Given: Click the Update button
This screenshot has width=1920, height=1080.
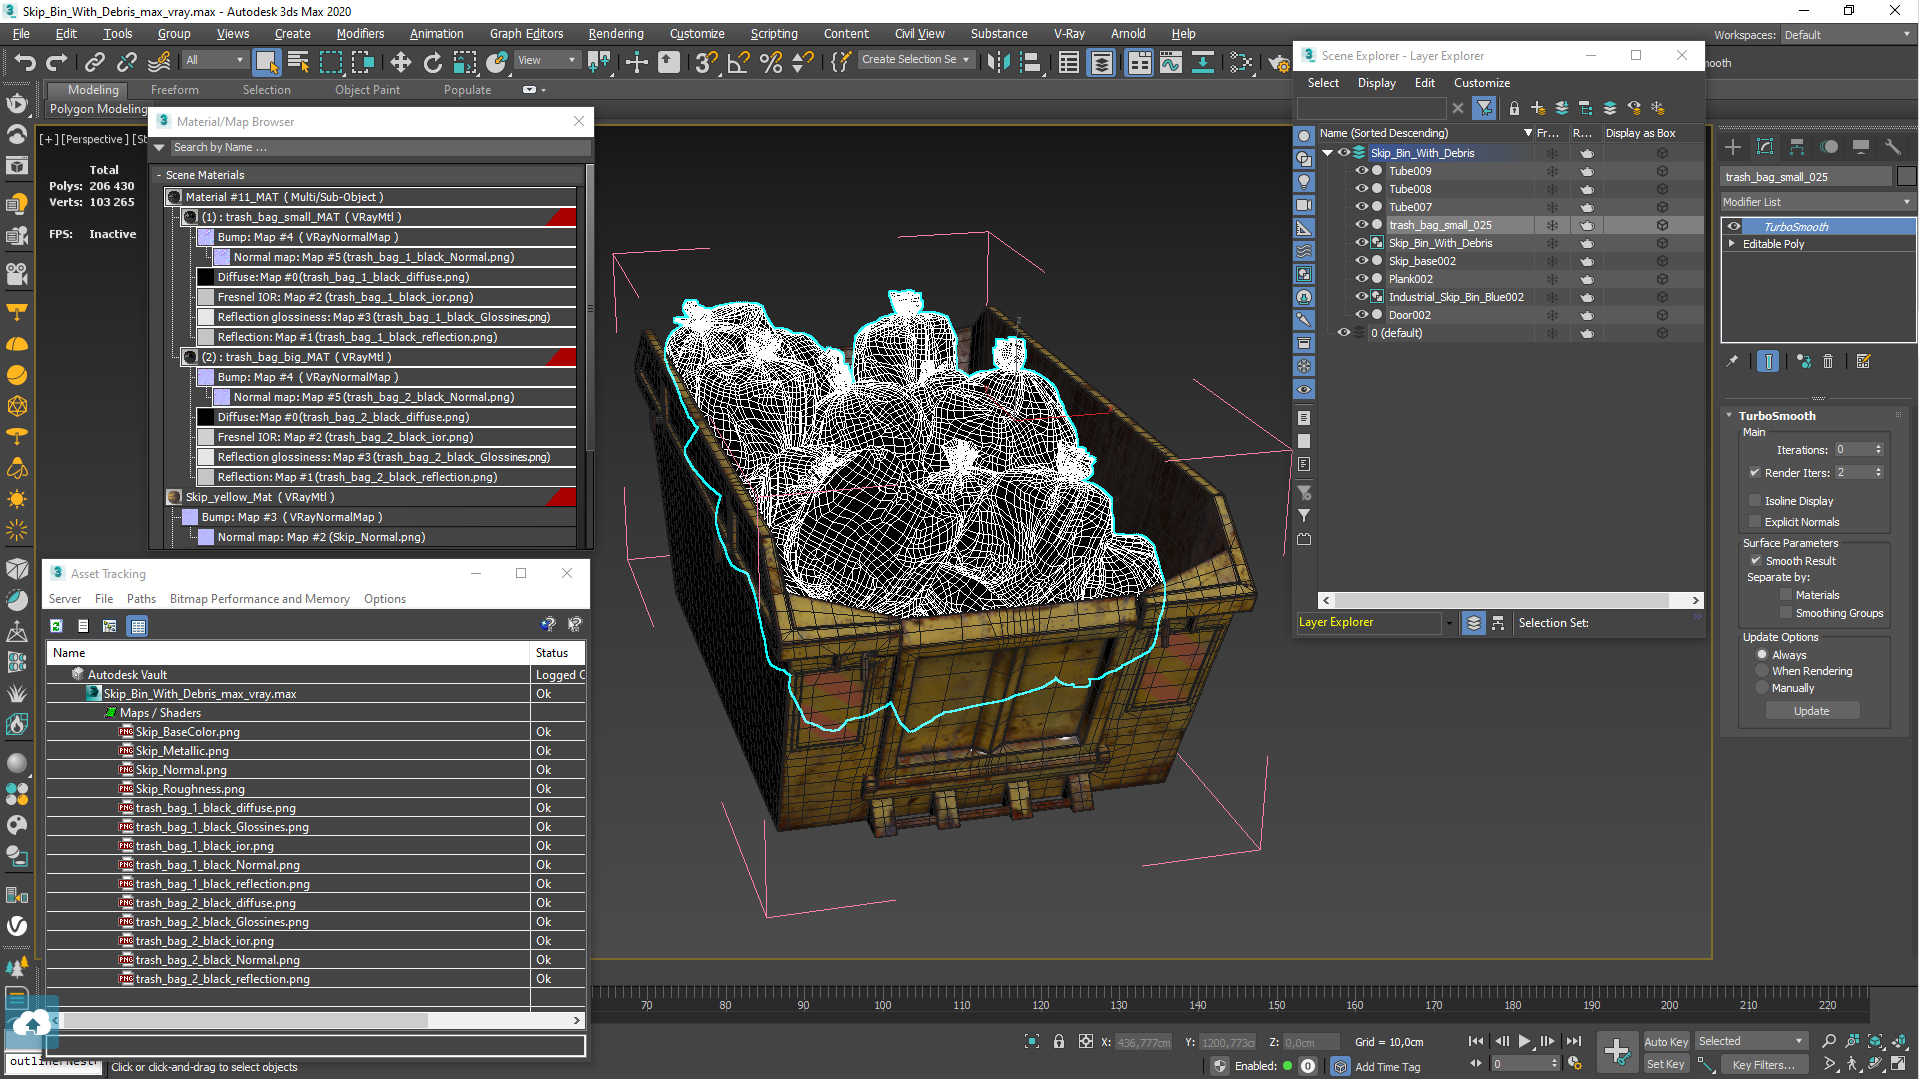Looking at the screenshot, I should (x=1811, y=711).
